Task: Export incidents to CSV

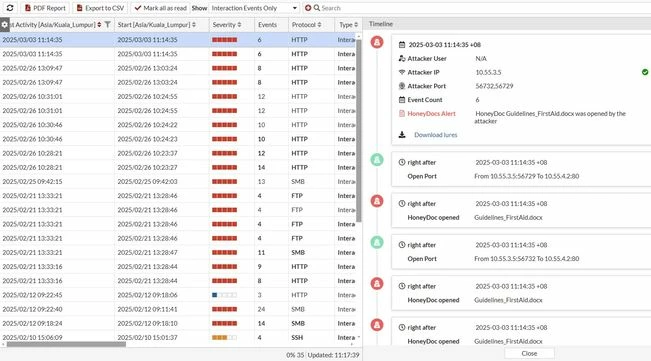Action: pos(100,8)
